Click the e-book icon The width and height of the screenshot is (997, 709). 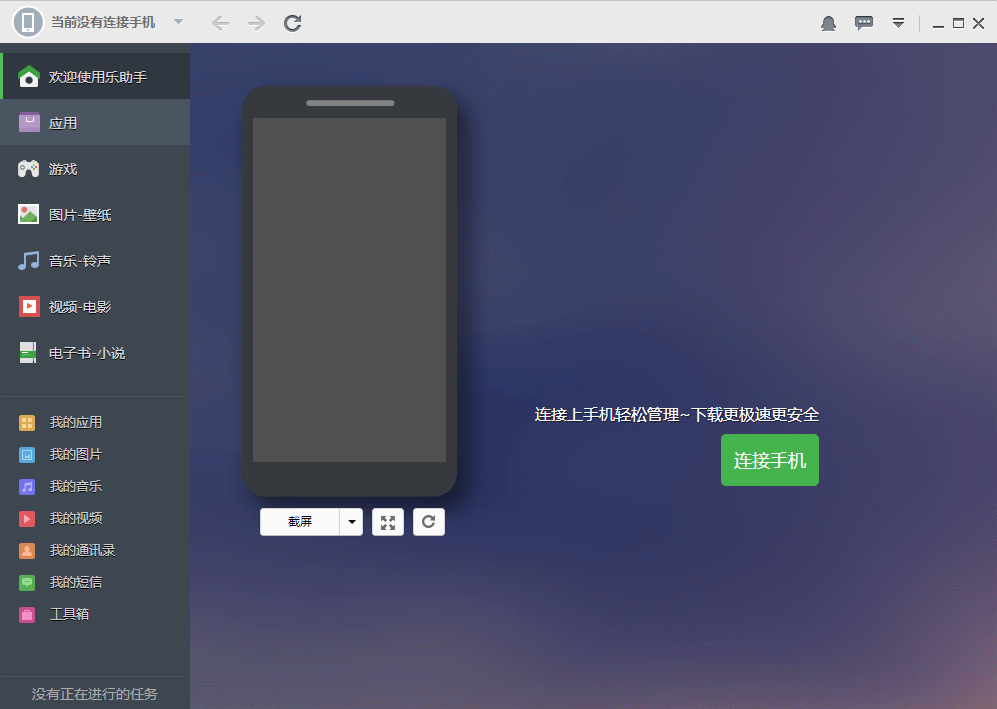[28, 352]
